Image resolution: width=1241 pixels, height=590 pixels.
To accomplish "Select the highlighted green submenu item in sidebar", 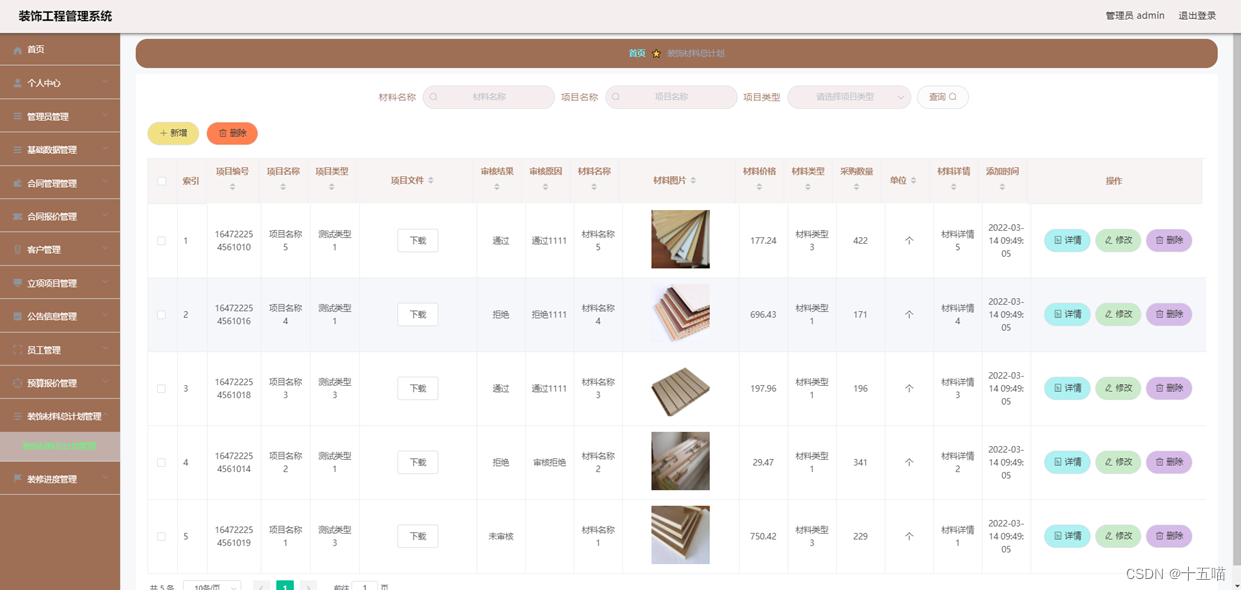I will click(x=60, y=446).
